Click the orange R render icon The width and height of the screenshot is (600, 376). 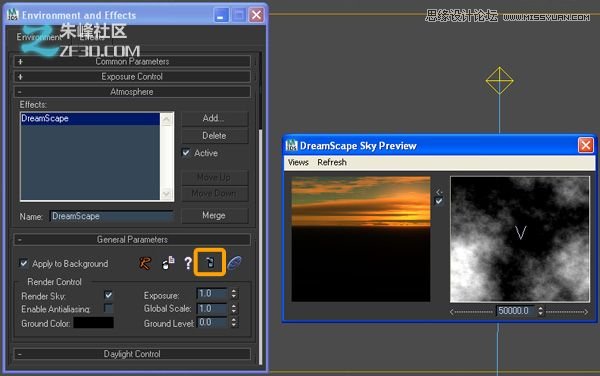pos(145,263)
